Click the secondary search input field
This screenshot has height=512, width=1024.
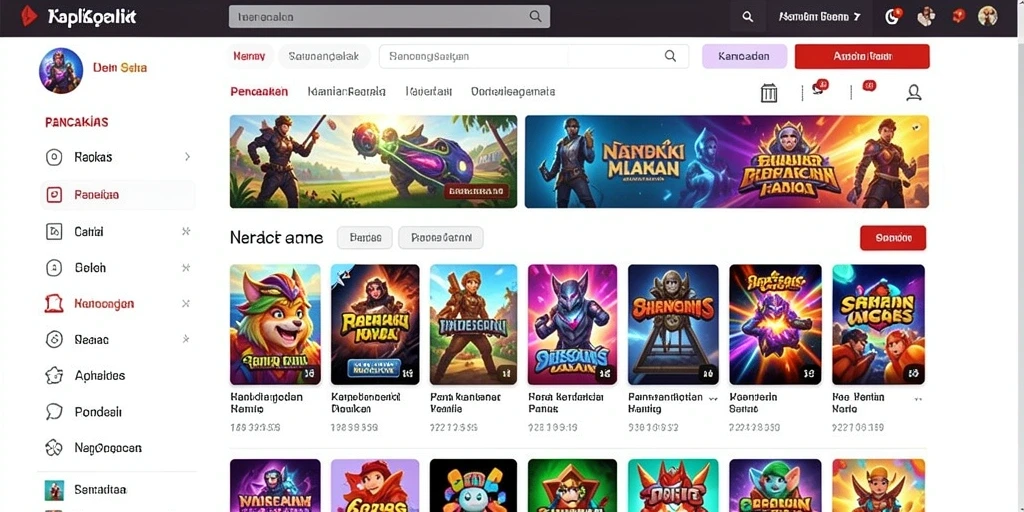(x=534, y=56)
